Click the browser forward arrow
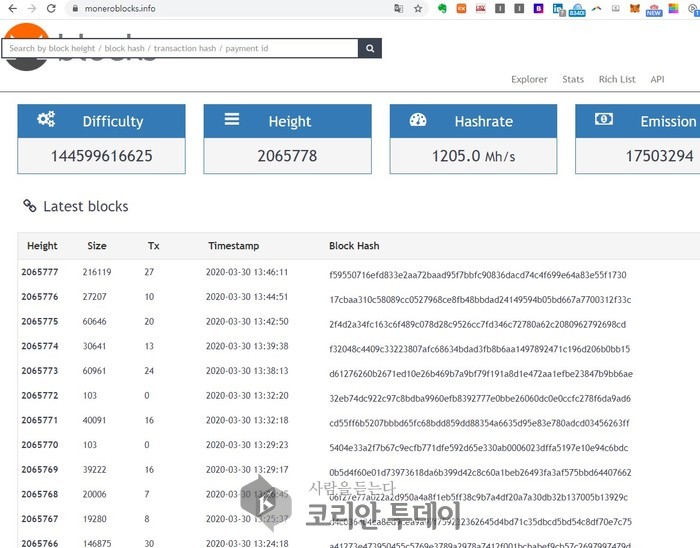 point(32,8)
